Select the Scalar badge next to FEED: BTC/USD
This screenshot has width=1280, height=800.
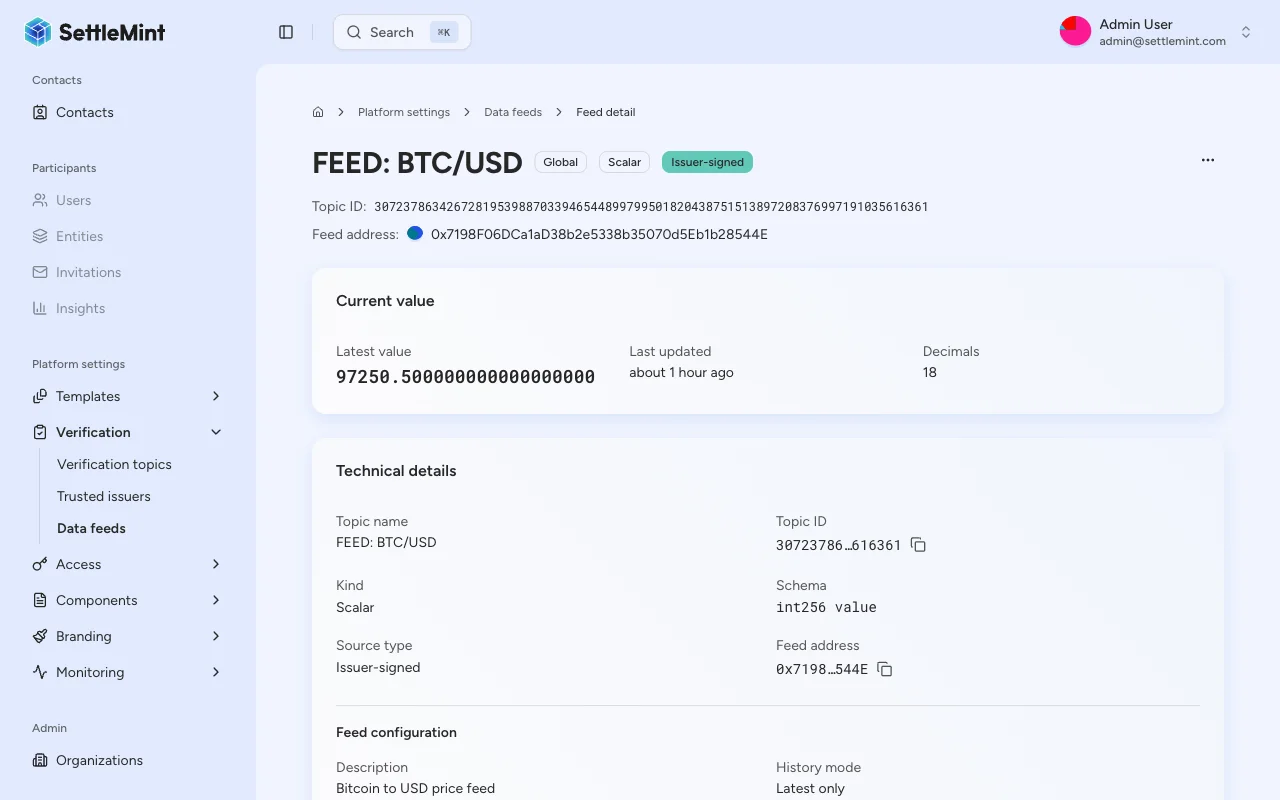623,161
